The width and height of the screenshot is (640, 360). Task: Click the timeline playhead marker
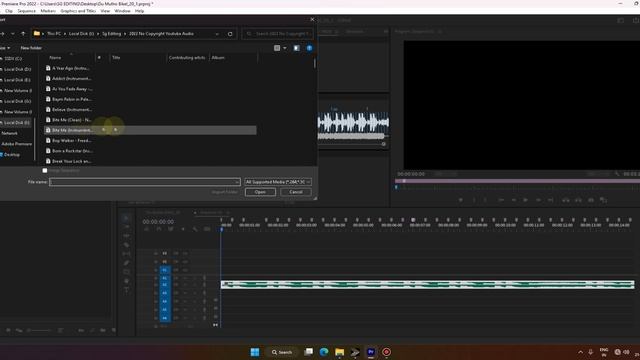click(221, 229)
